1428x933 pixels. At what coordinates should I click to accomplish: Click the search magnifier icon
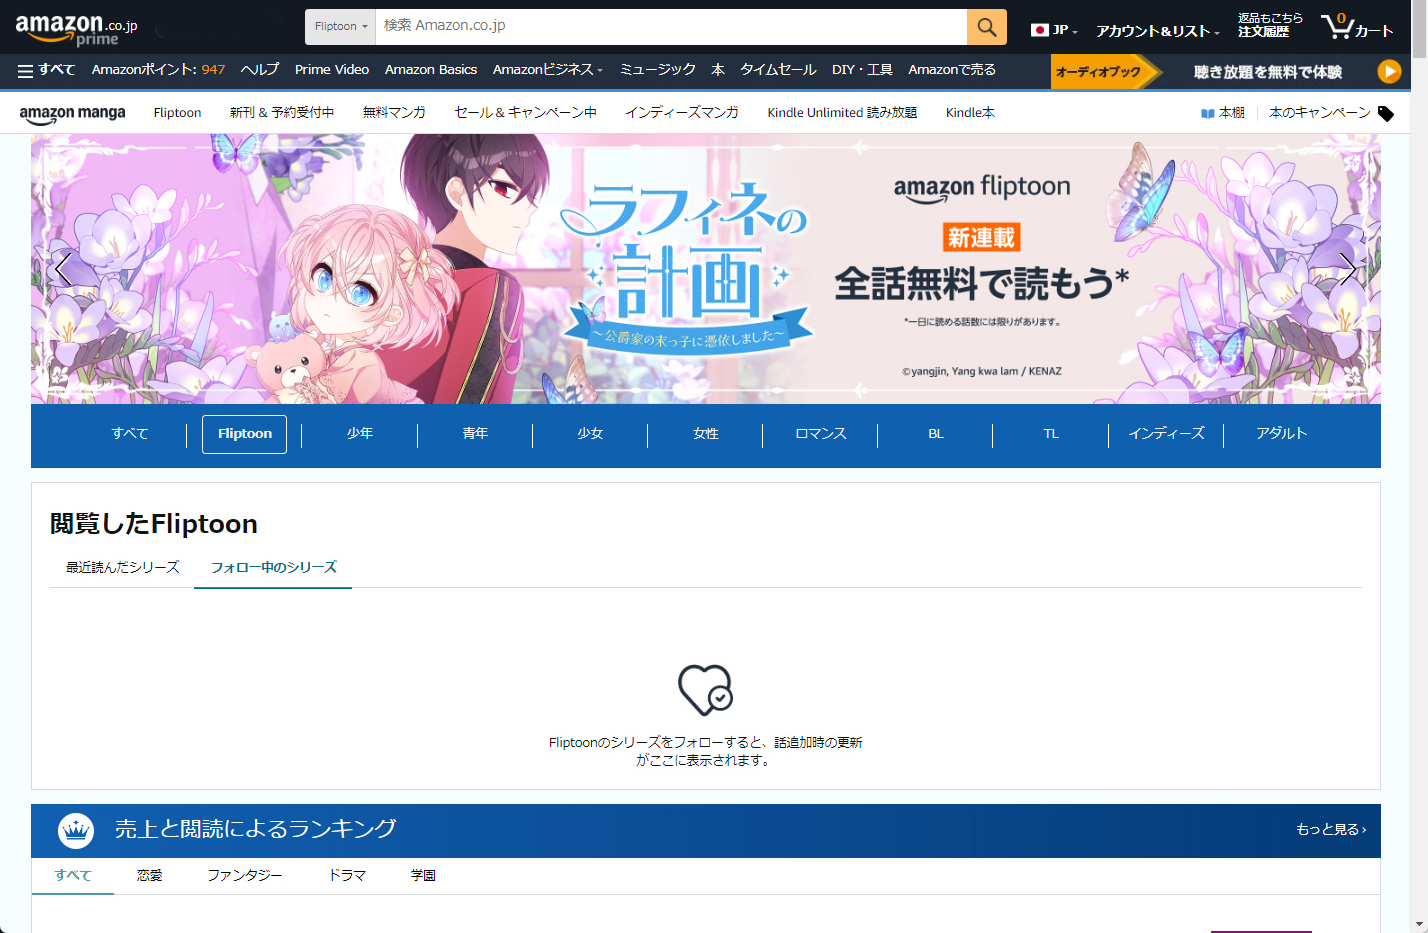(986, 25)
